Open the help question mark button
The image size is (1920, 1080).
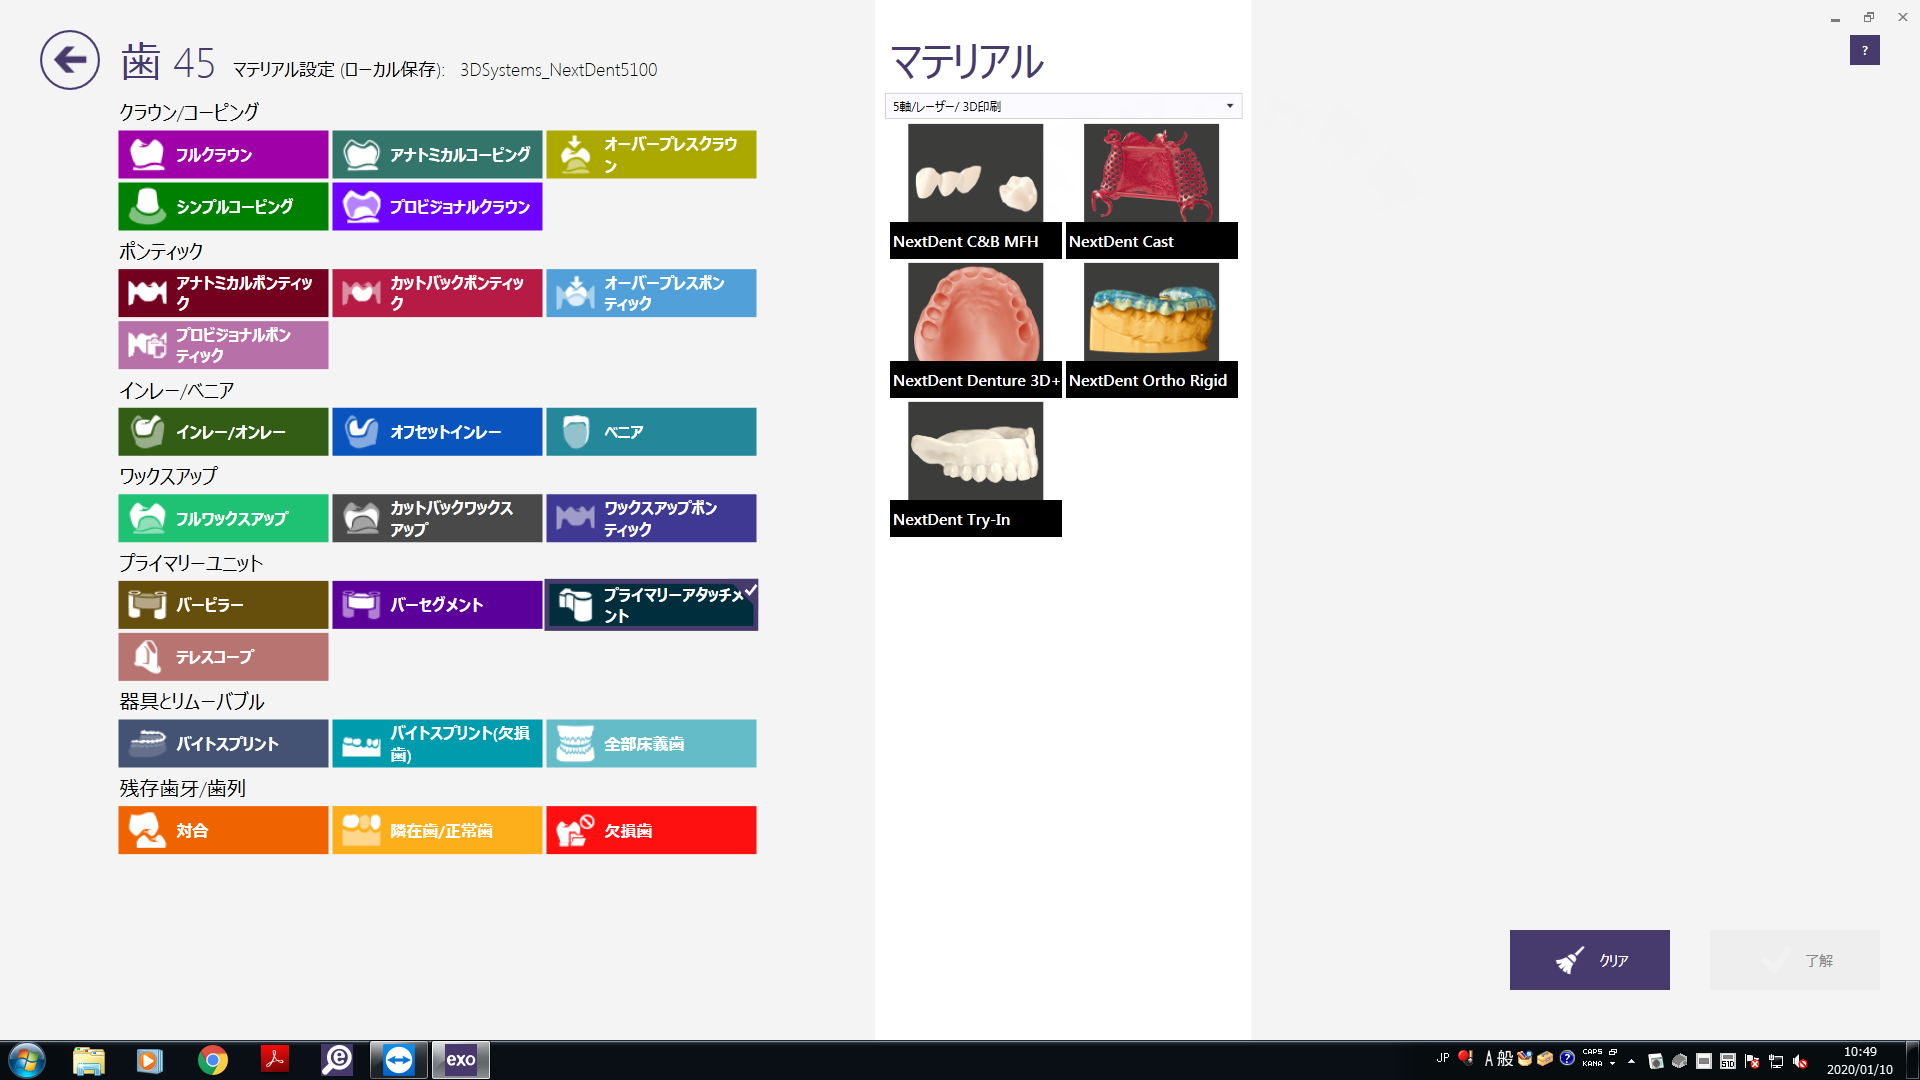point(1864,50)
